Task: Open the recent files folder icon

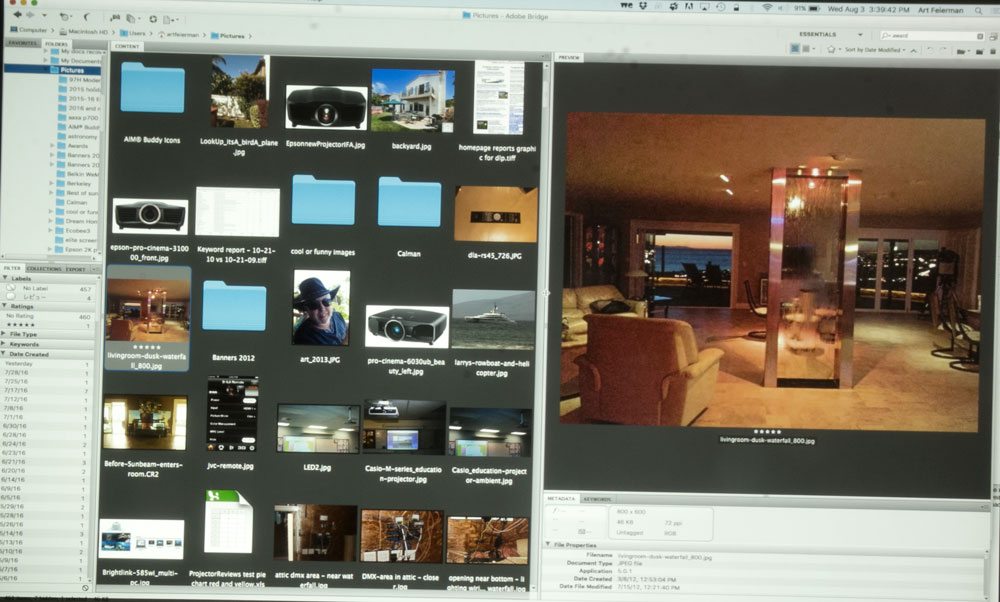Action: (961, 51)
